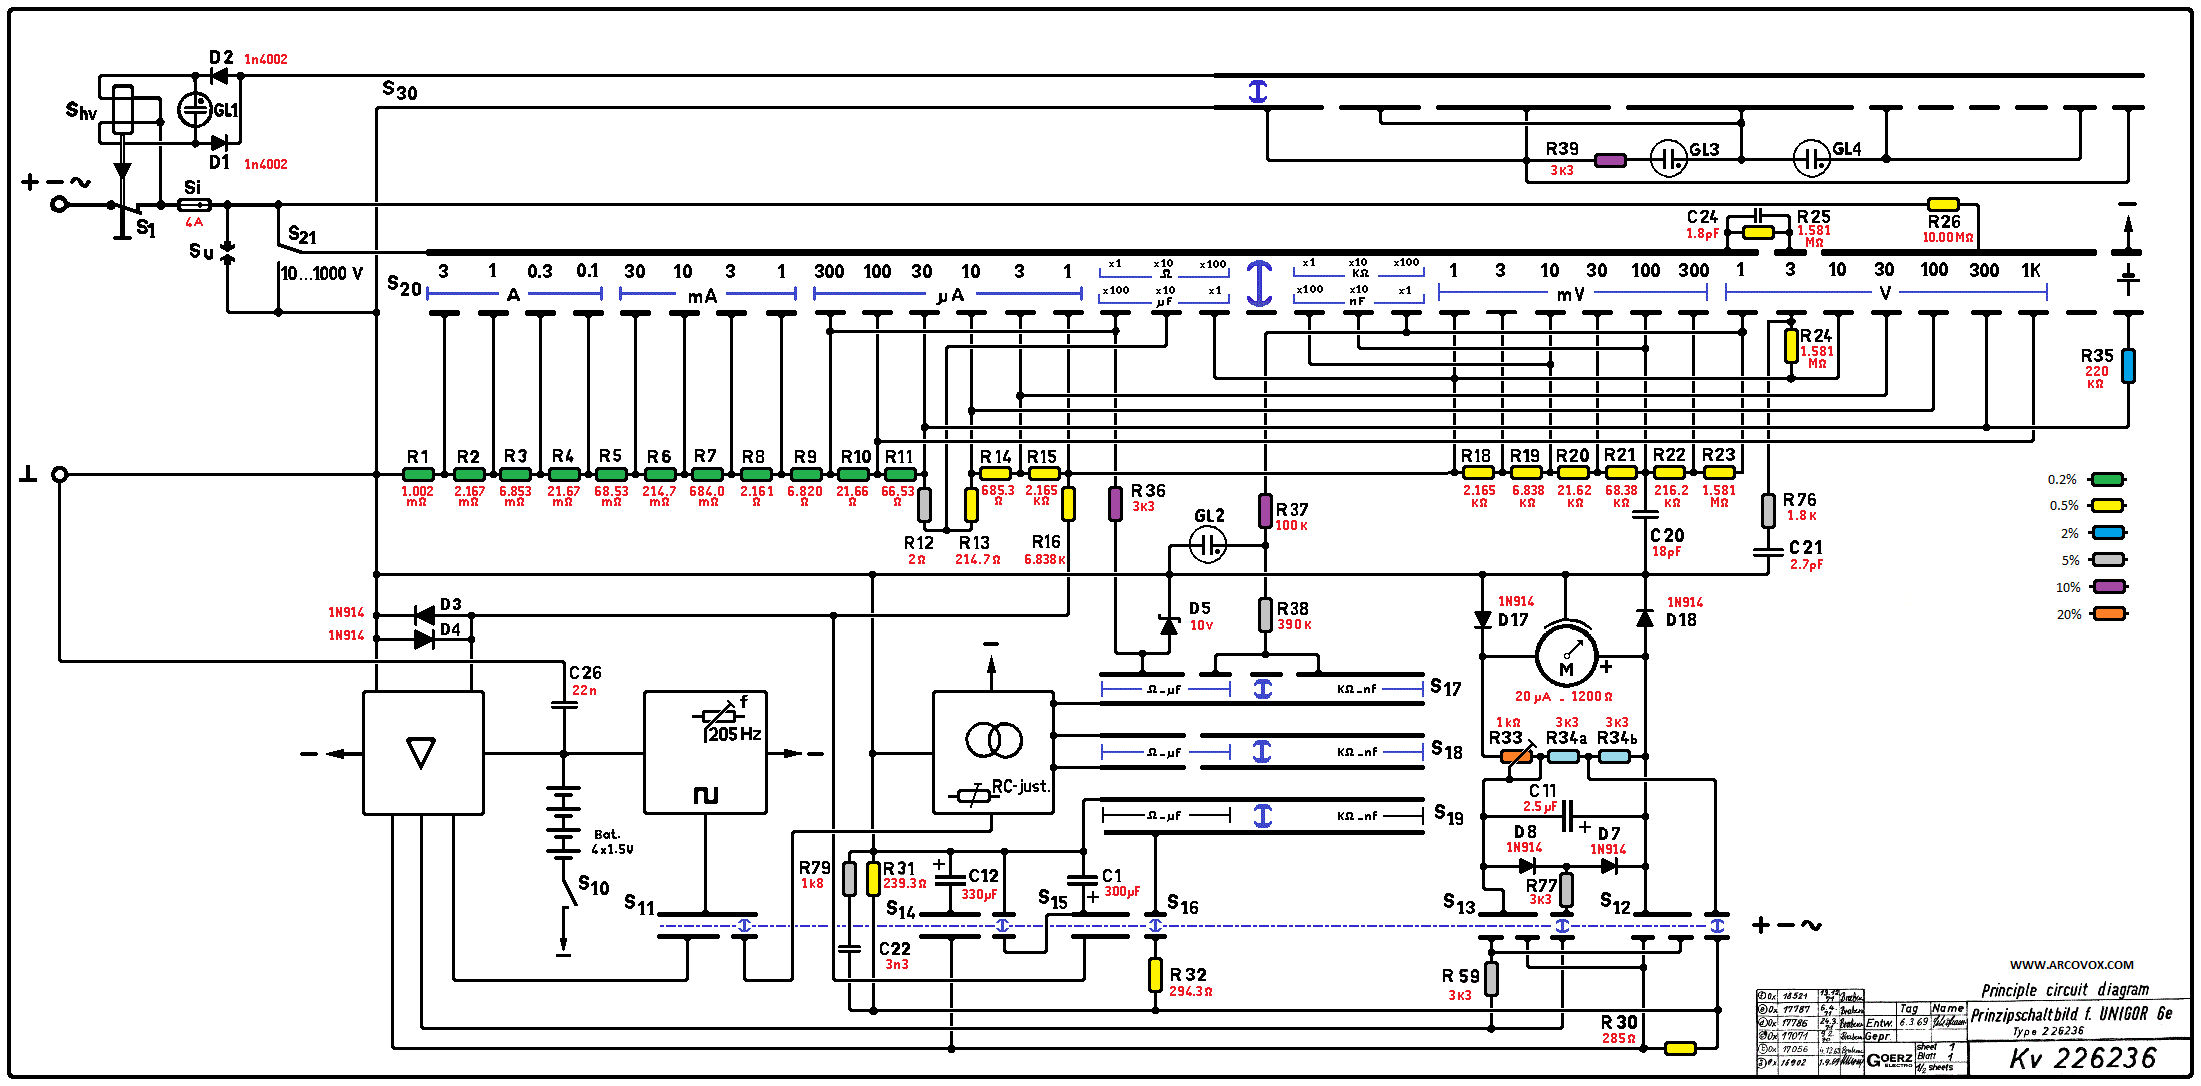Pick the orange 20% legend swatch

(x=2108, y=614)
